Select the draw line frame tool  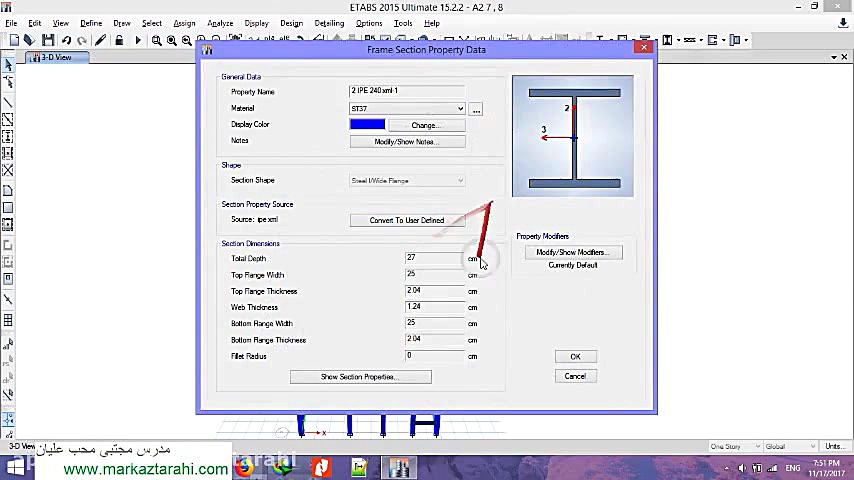8,102
